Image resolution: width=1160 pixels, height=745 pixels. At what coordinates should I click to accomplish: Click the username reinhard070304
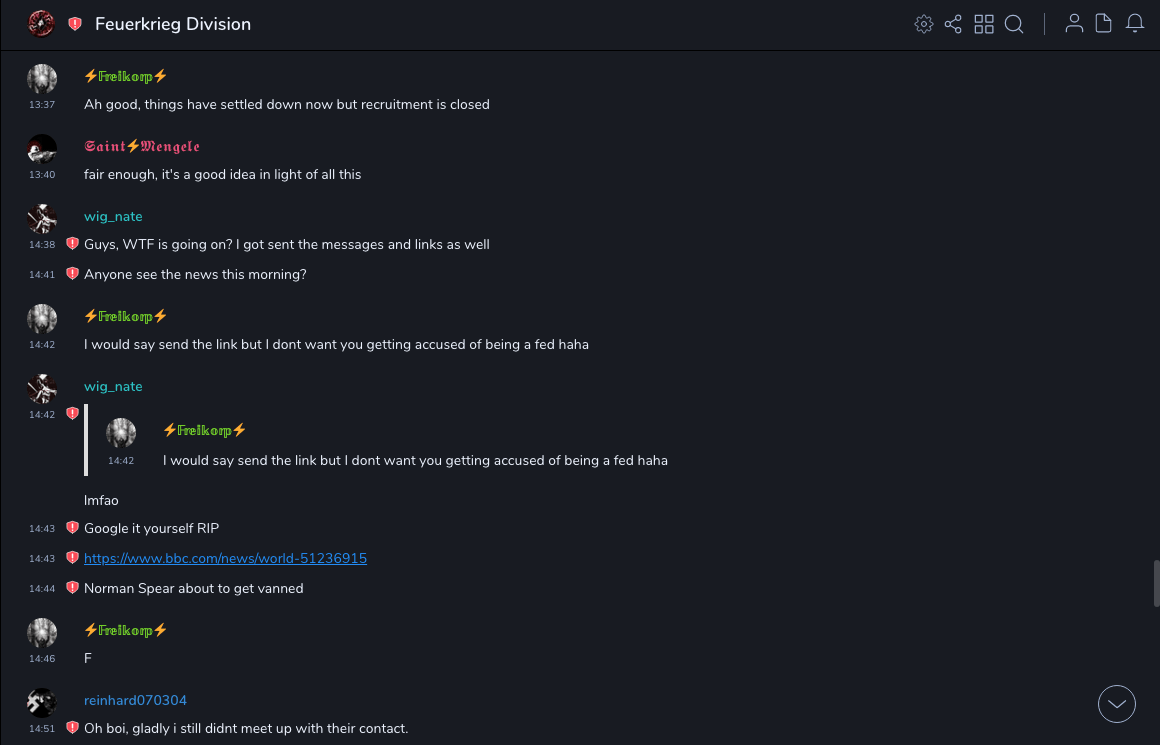point(135,700)
